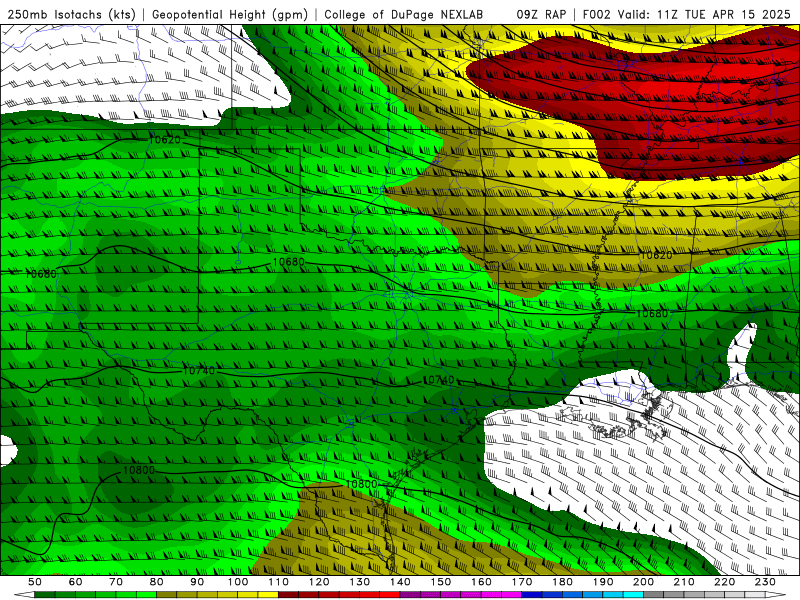Click the 'Geopotential Height (gpm)' title text

click(x=230, y=14)
